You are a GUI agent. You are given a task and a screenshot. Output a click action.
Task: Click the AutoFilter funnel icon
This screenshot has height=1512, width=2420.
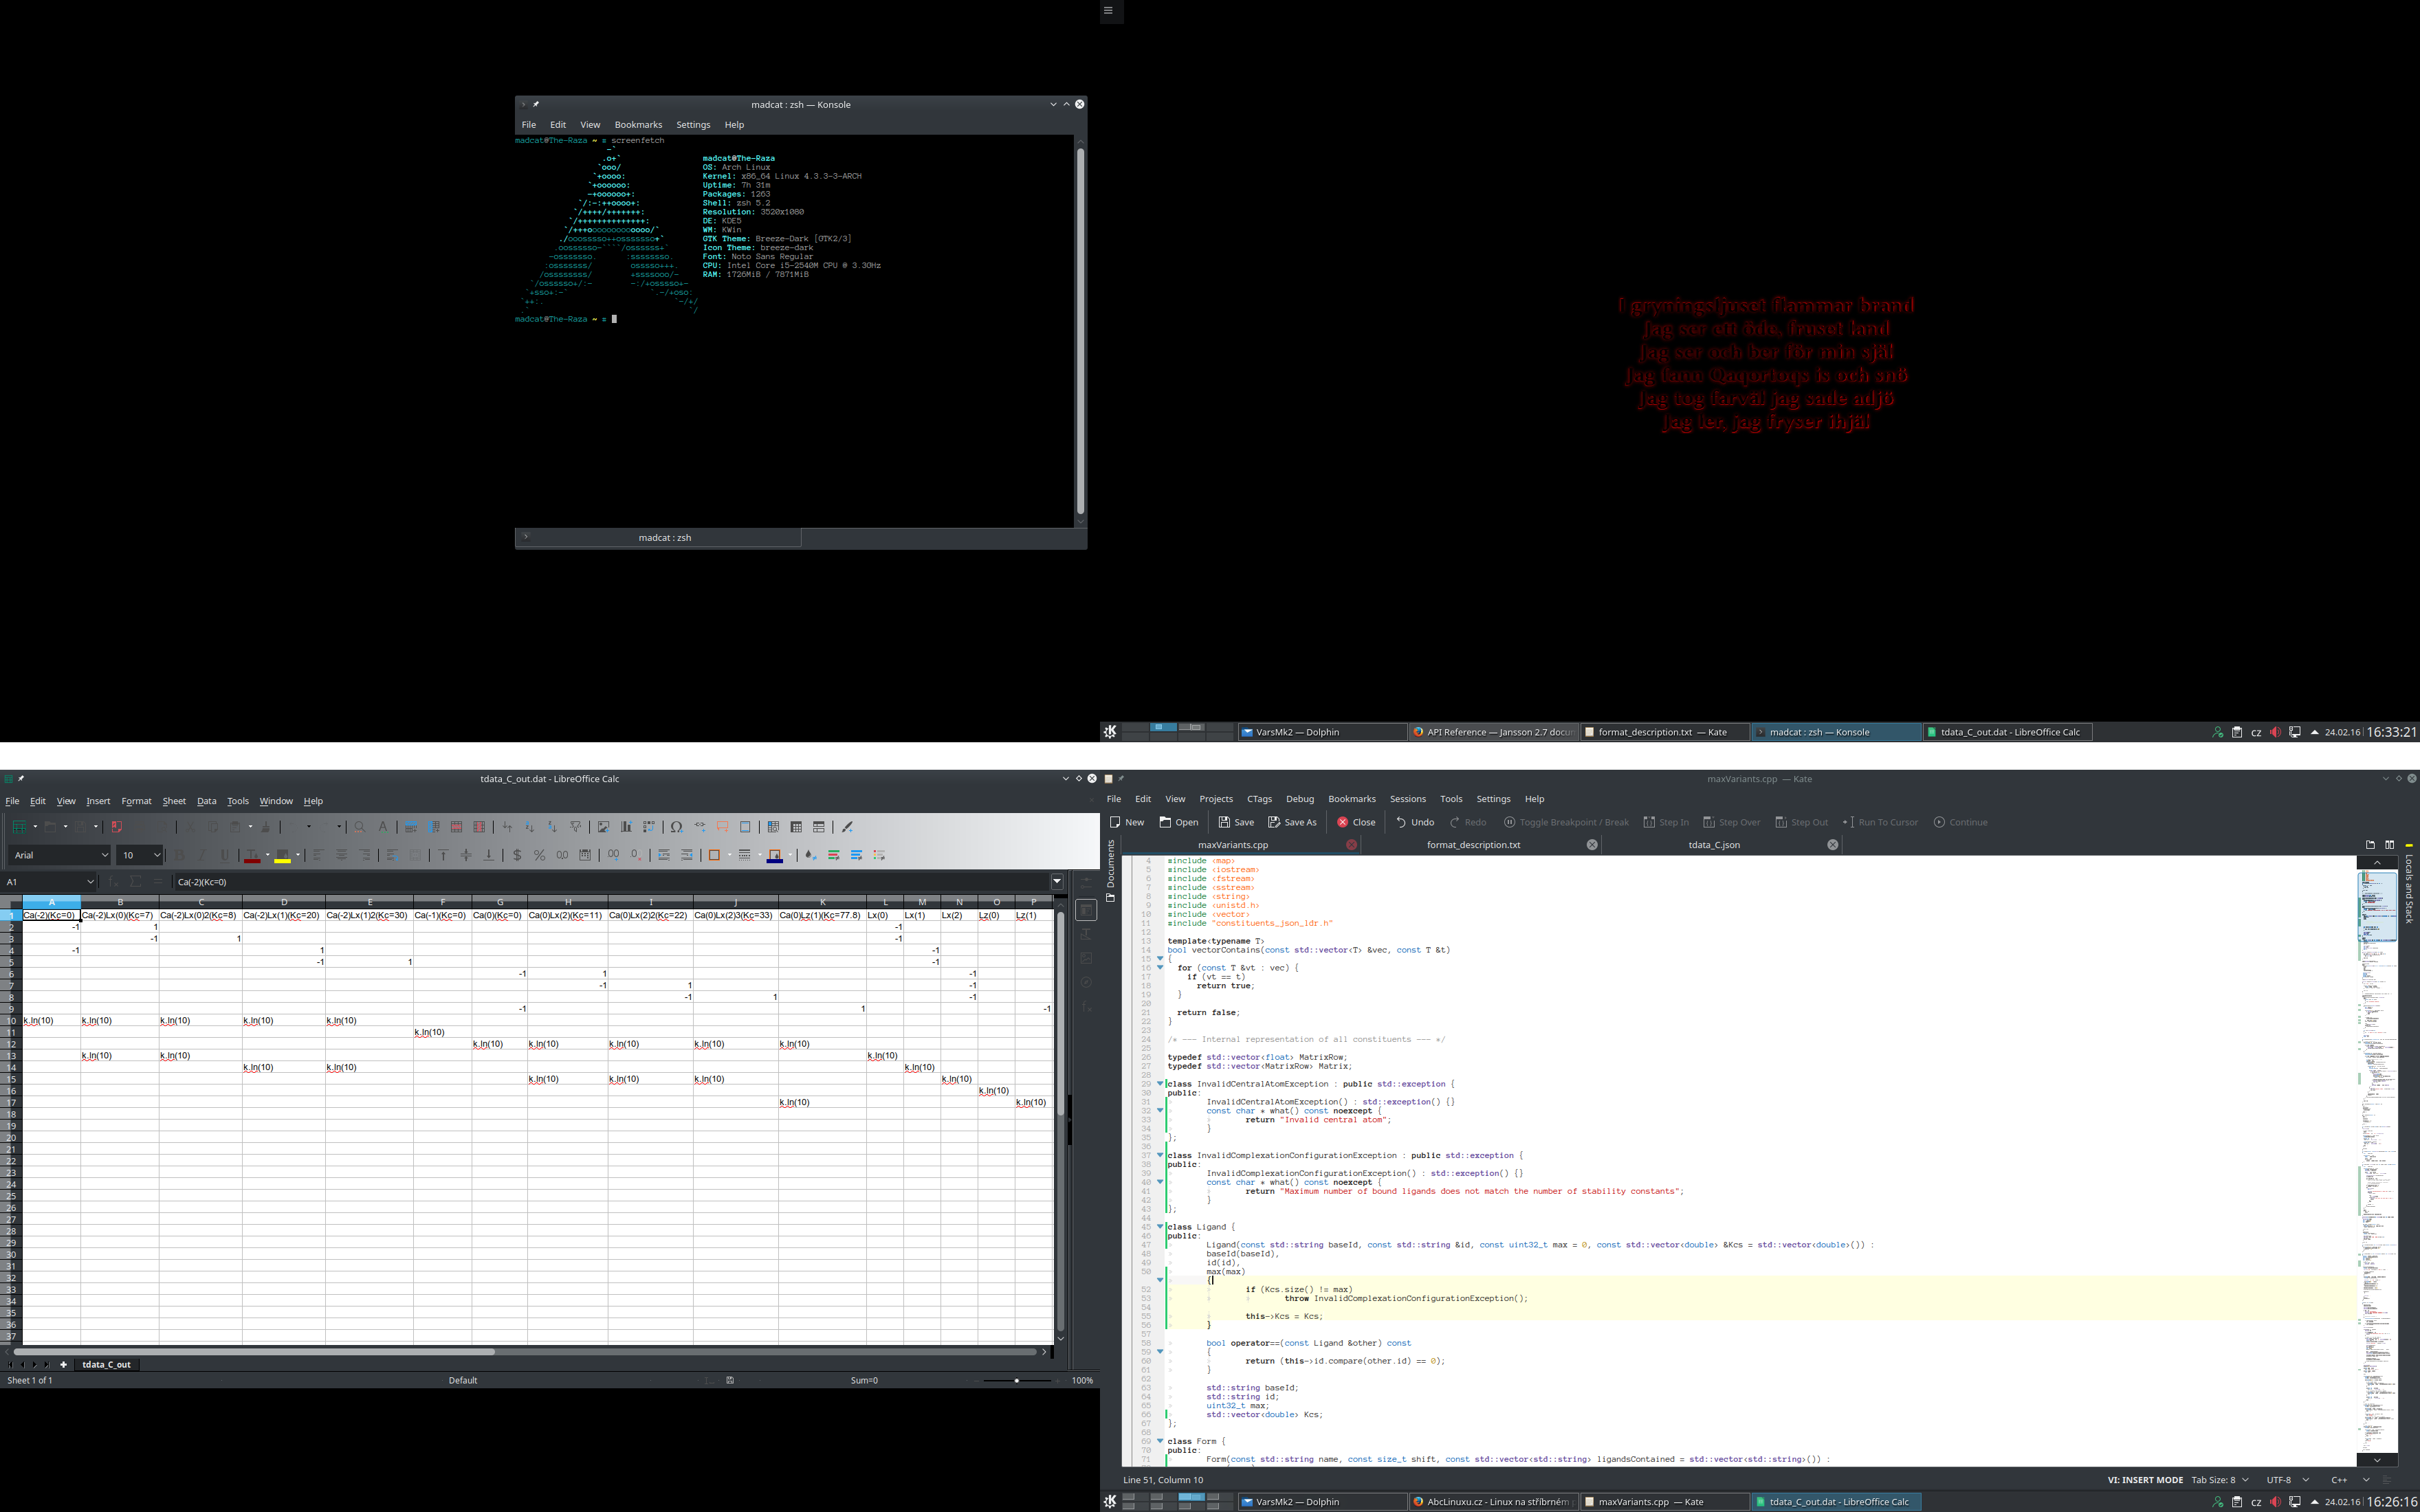click(x=575, y=827)
